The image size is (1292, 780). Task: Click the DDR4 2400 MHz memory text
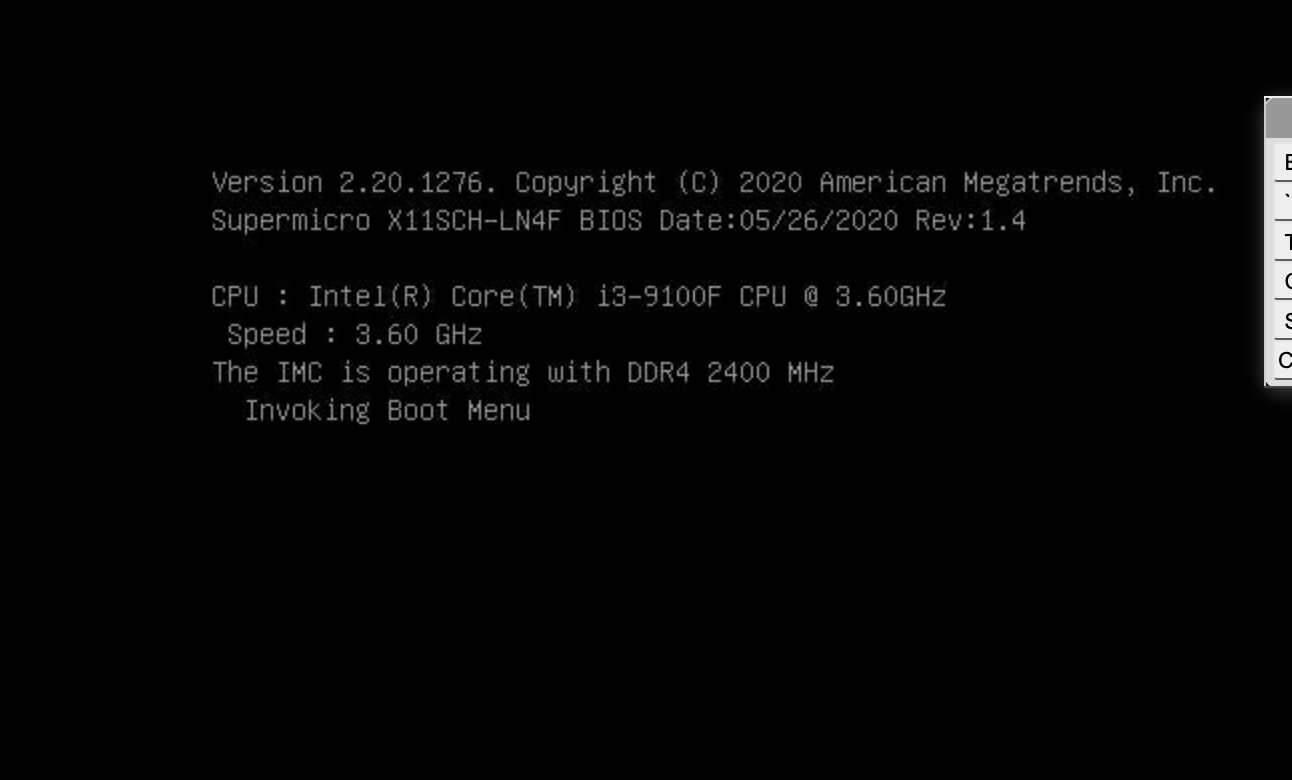[x=731, y=372]
